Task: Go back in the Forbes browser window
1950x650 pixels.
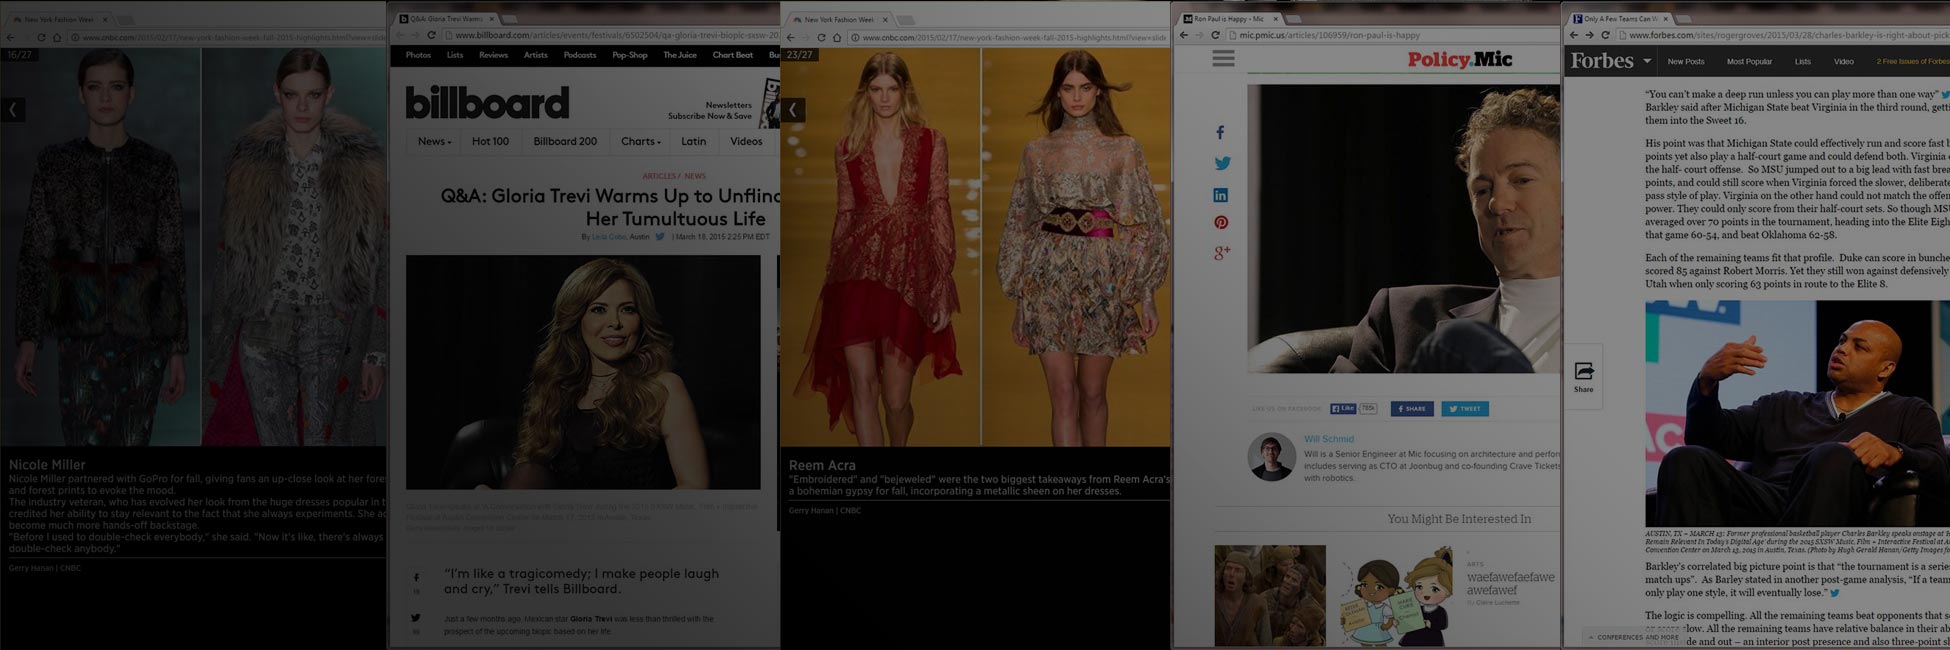Action: 1573,35
